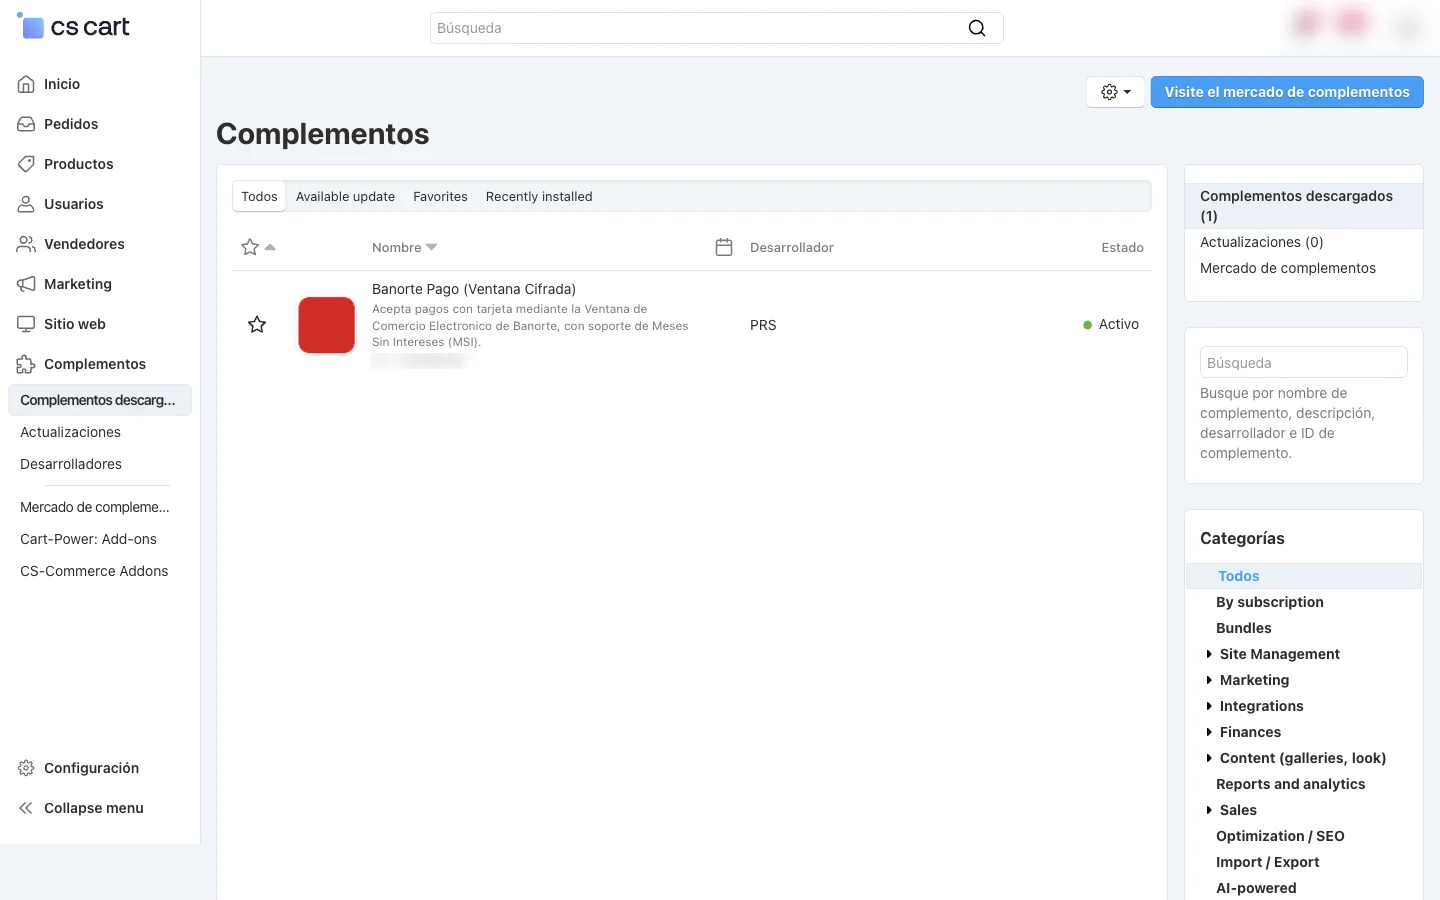Focus the add-on Búsqueda filter field

[x=1304, y=362]
